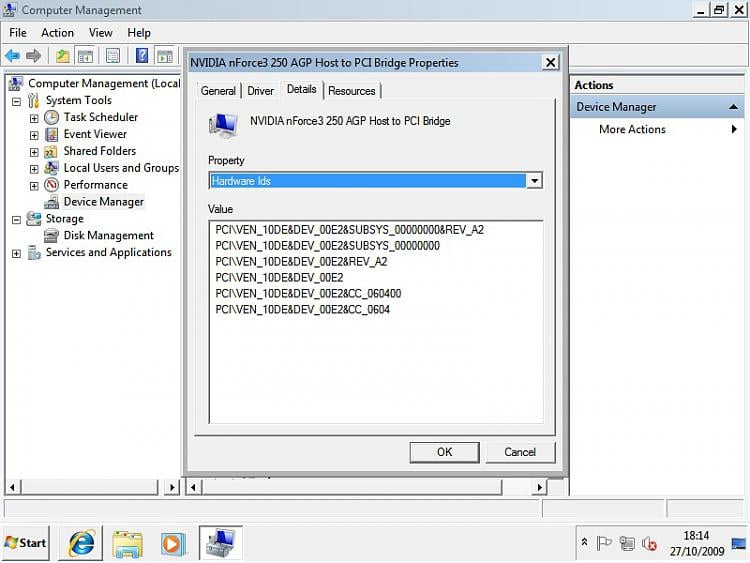Click More Actions in Actions pane

click(x=632, y=129)
